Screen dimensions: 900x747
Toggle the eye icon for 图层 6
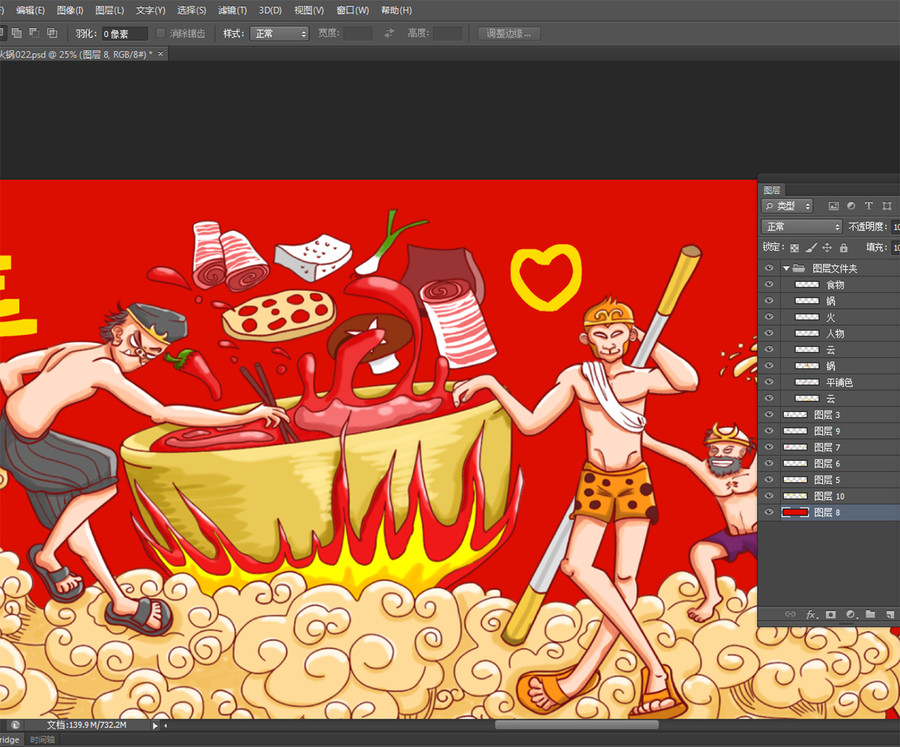click(x=769, y=463)
